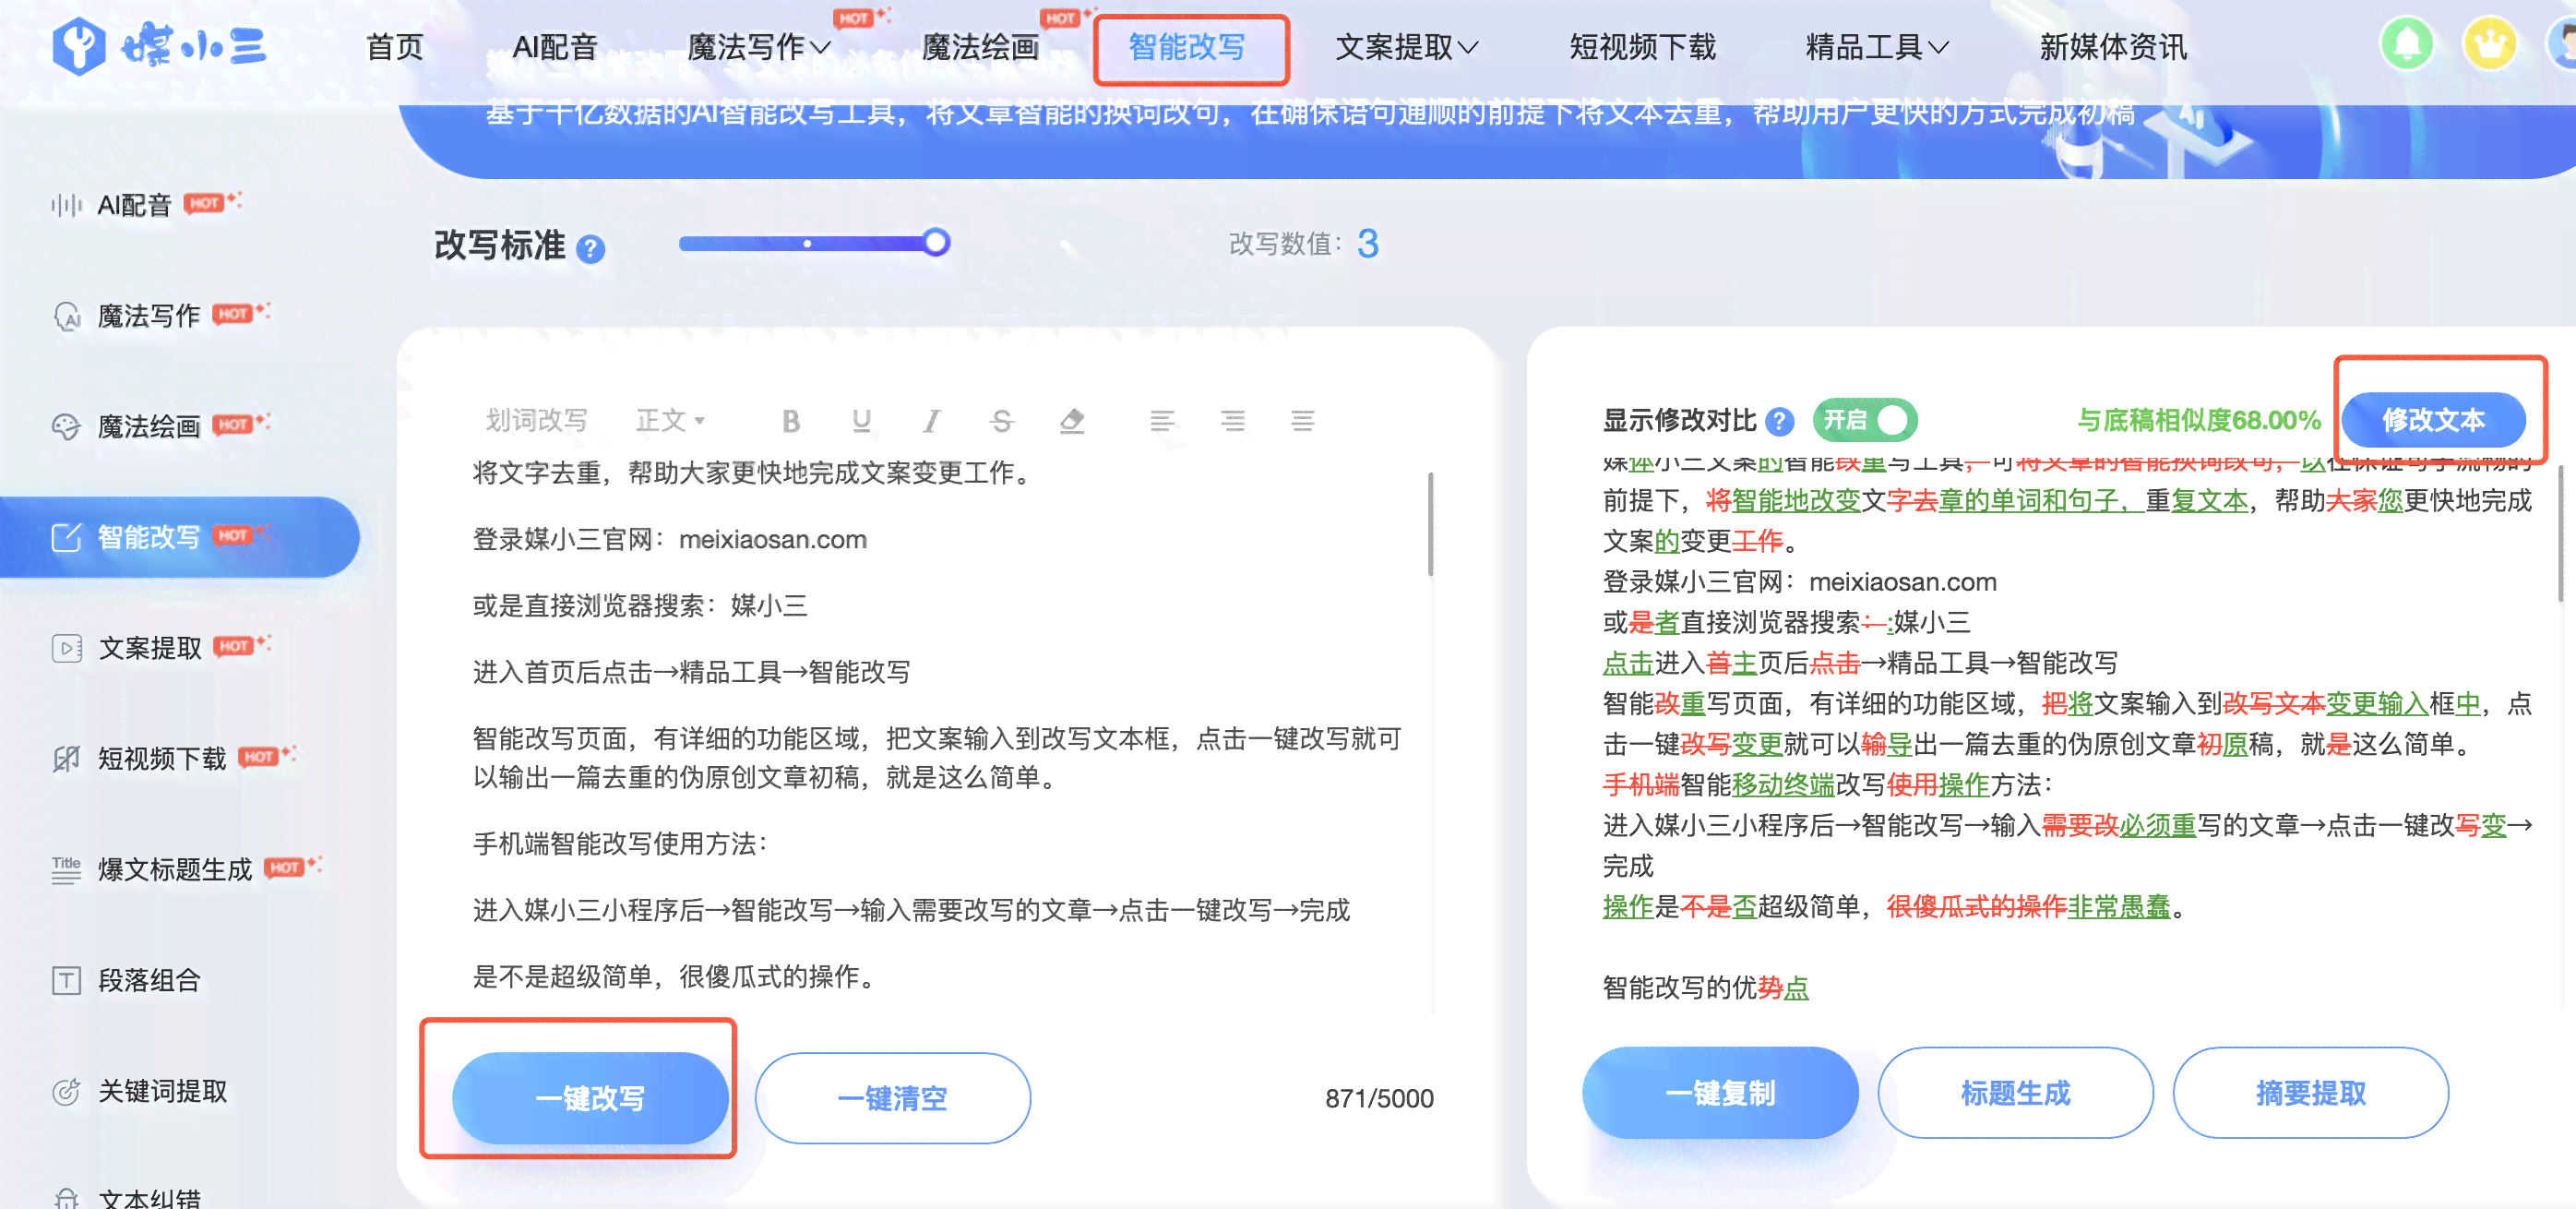Screen dimensions: 2576x1209
Task: Click the 智能改写 edit sidebar icon
Action: click(66, 538)
